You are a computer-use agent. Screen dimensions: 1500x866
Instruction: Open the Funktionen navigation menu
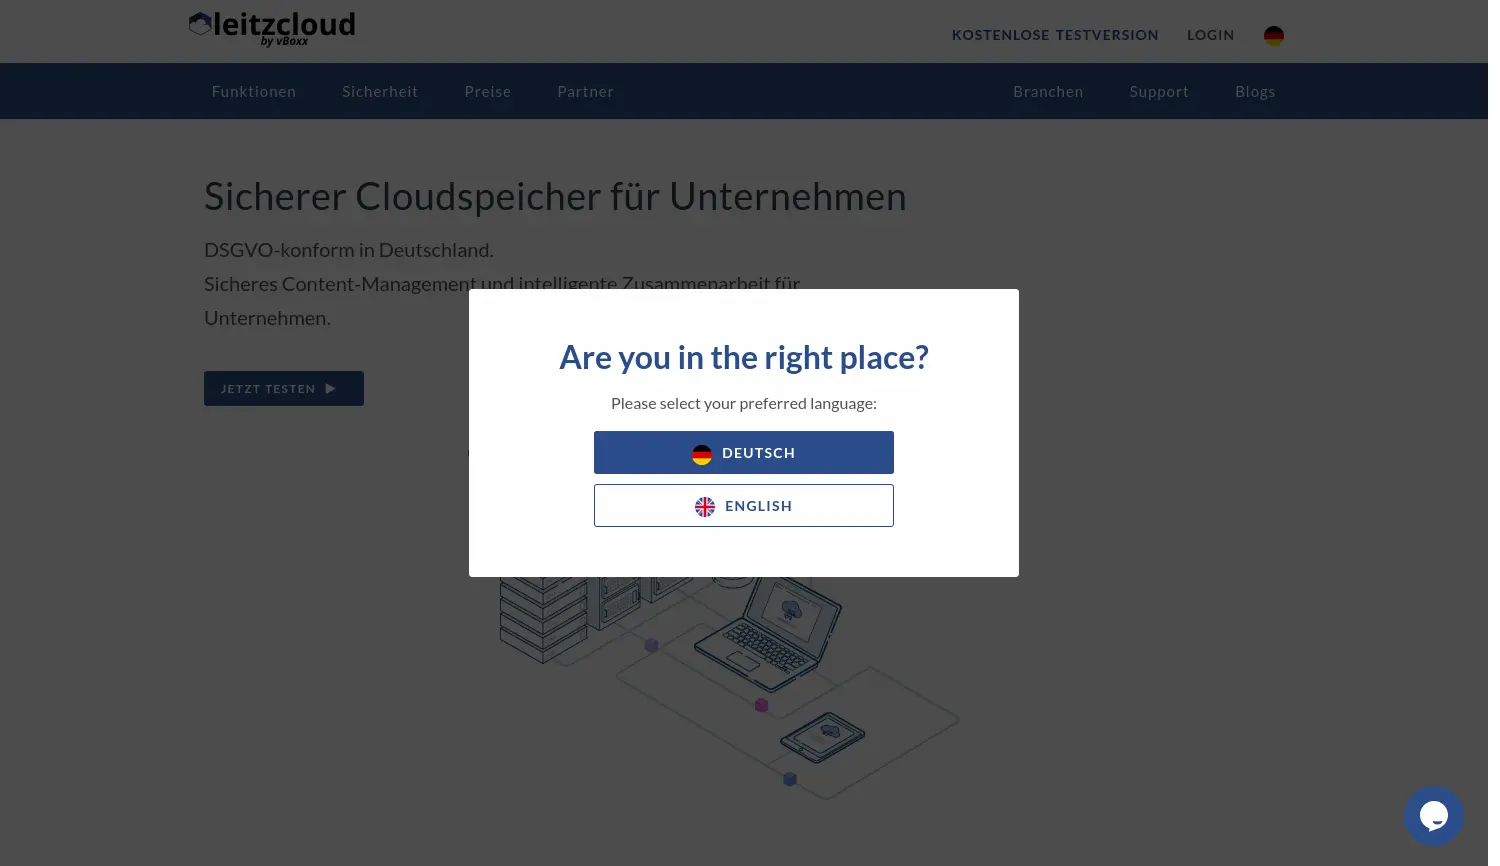[x=253, y=91]
